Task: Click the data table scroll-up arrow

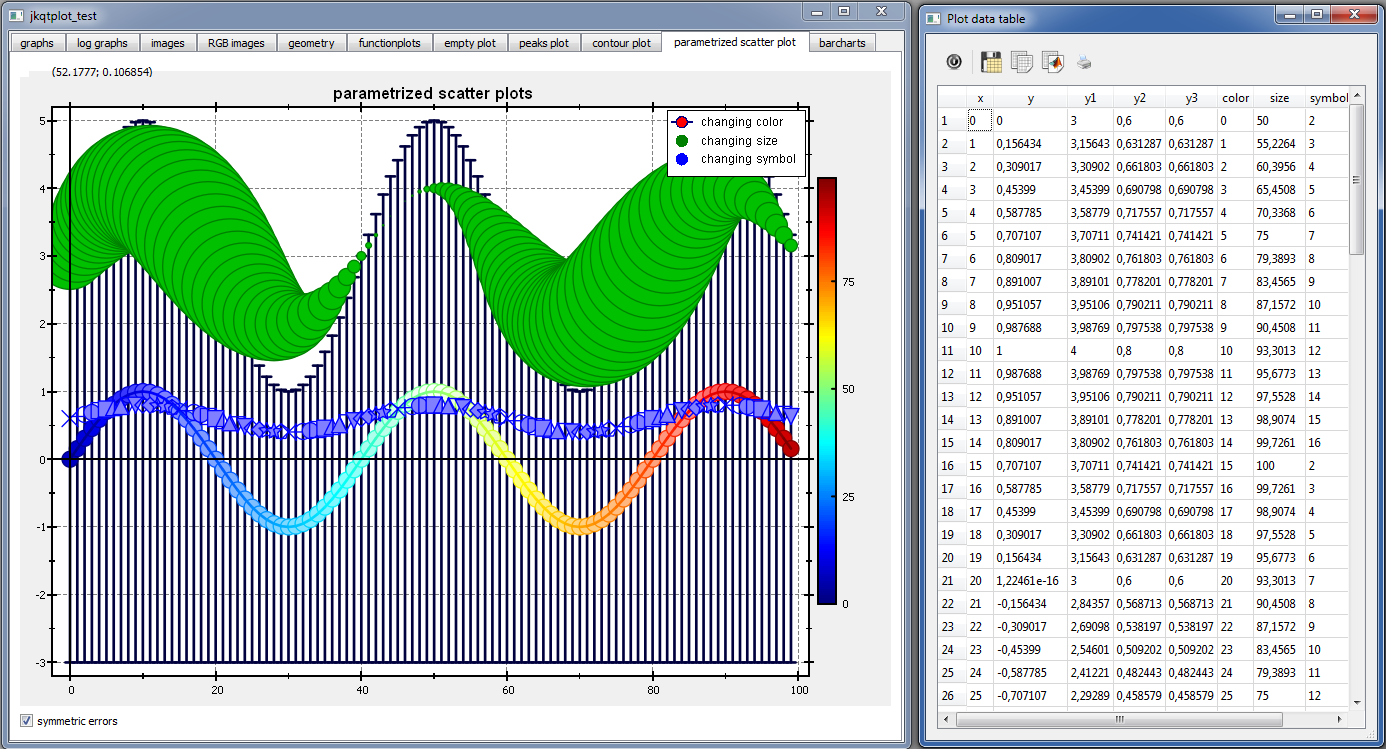Action: (1357, 96)
